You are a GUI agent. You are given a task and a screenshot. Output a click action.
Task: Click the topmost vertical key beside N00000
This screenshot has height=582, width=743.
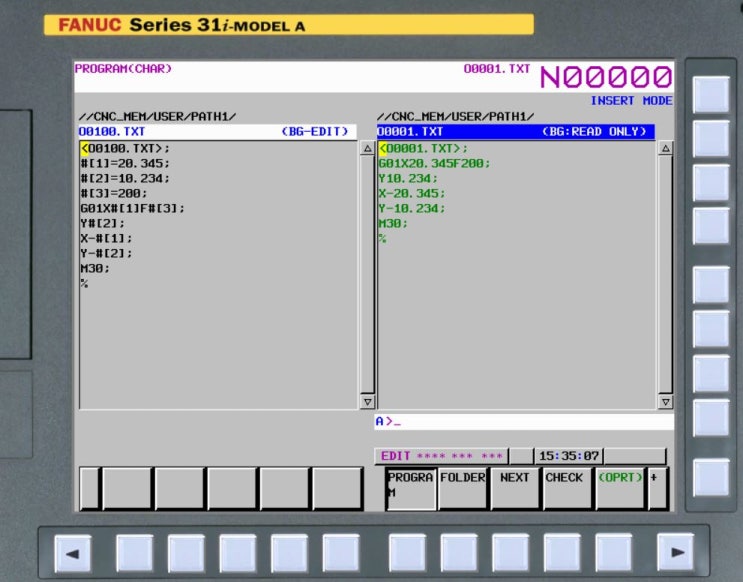711,94
